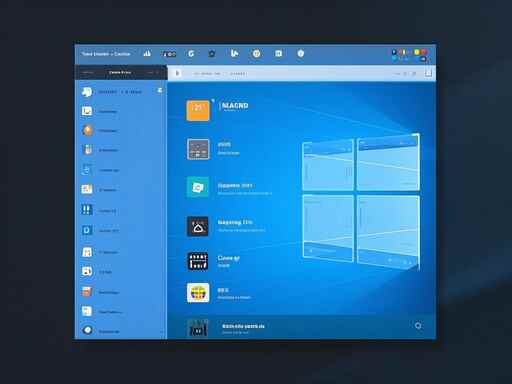Click the play arrow icon in address bar
The image size is (512, 384).
[178, 73]
